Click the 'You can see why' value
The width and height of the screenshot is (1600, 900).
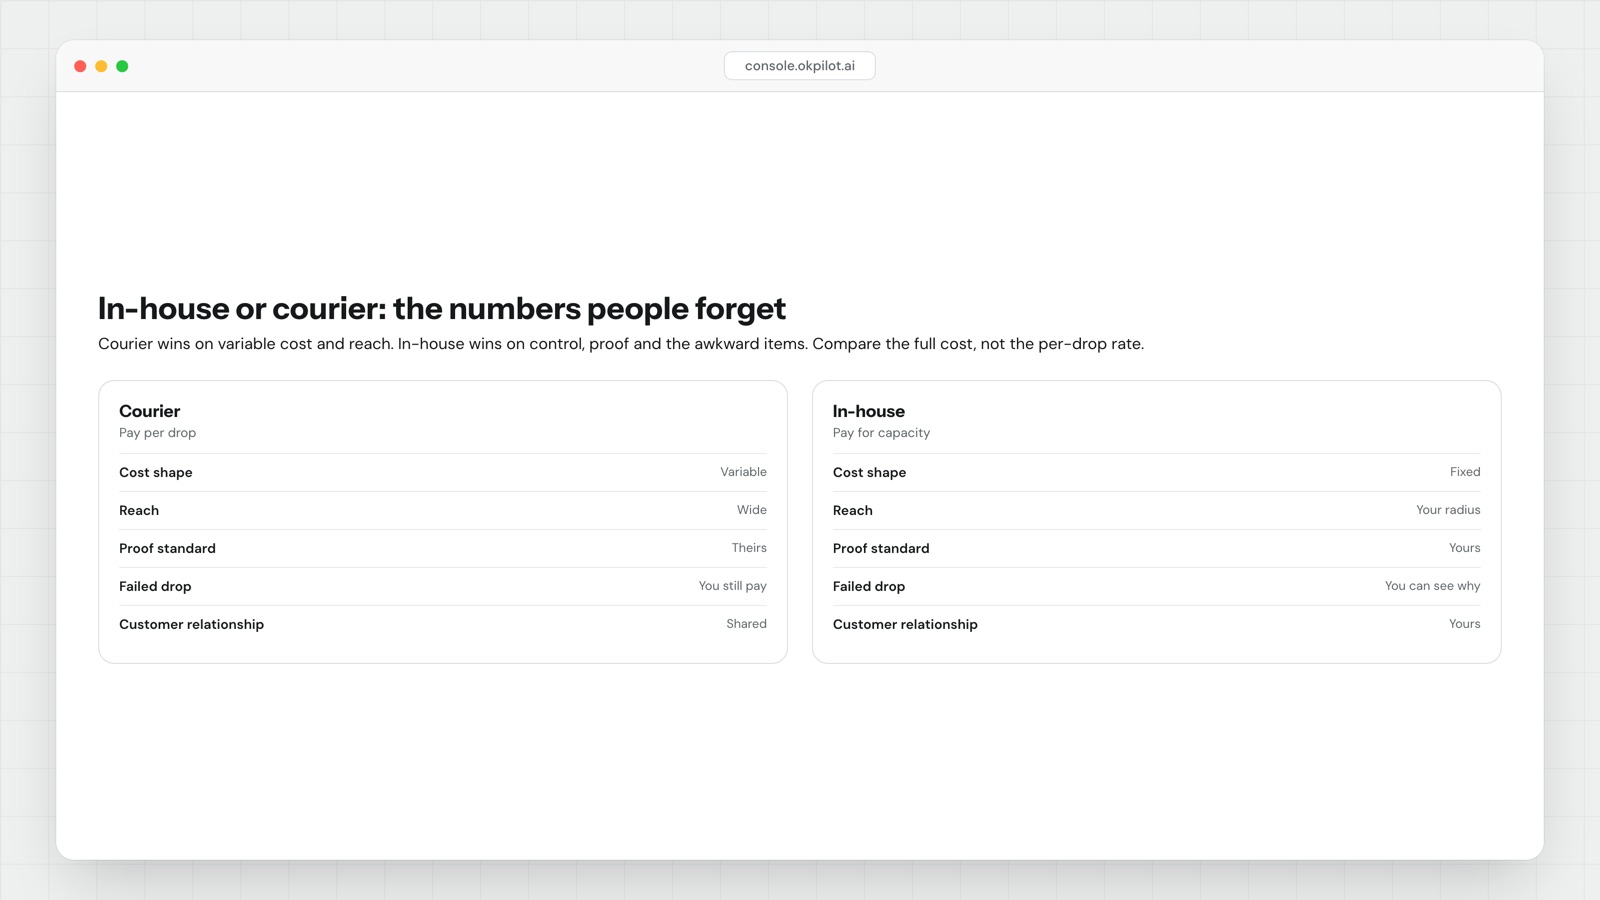click(x=1432, y=586)
